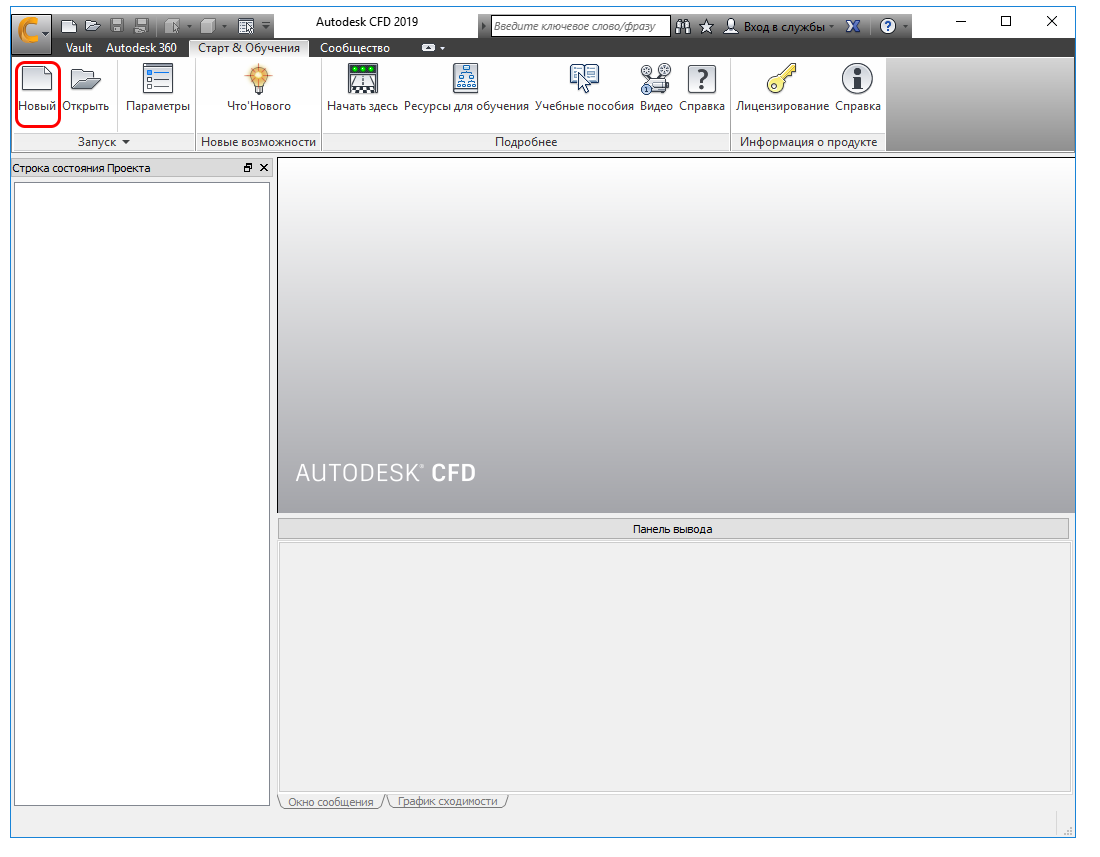Viewport: 1100px width, 857px height.
Task: Click the Видео camera icon
Action: point(656,79)
